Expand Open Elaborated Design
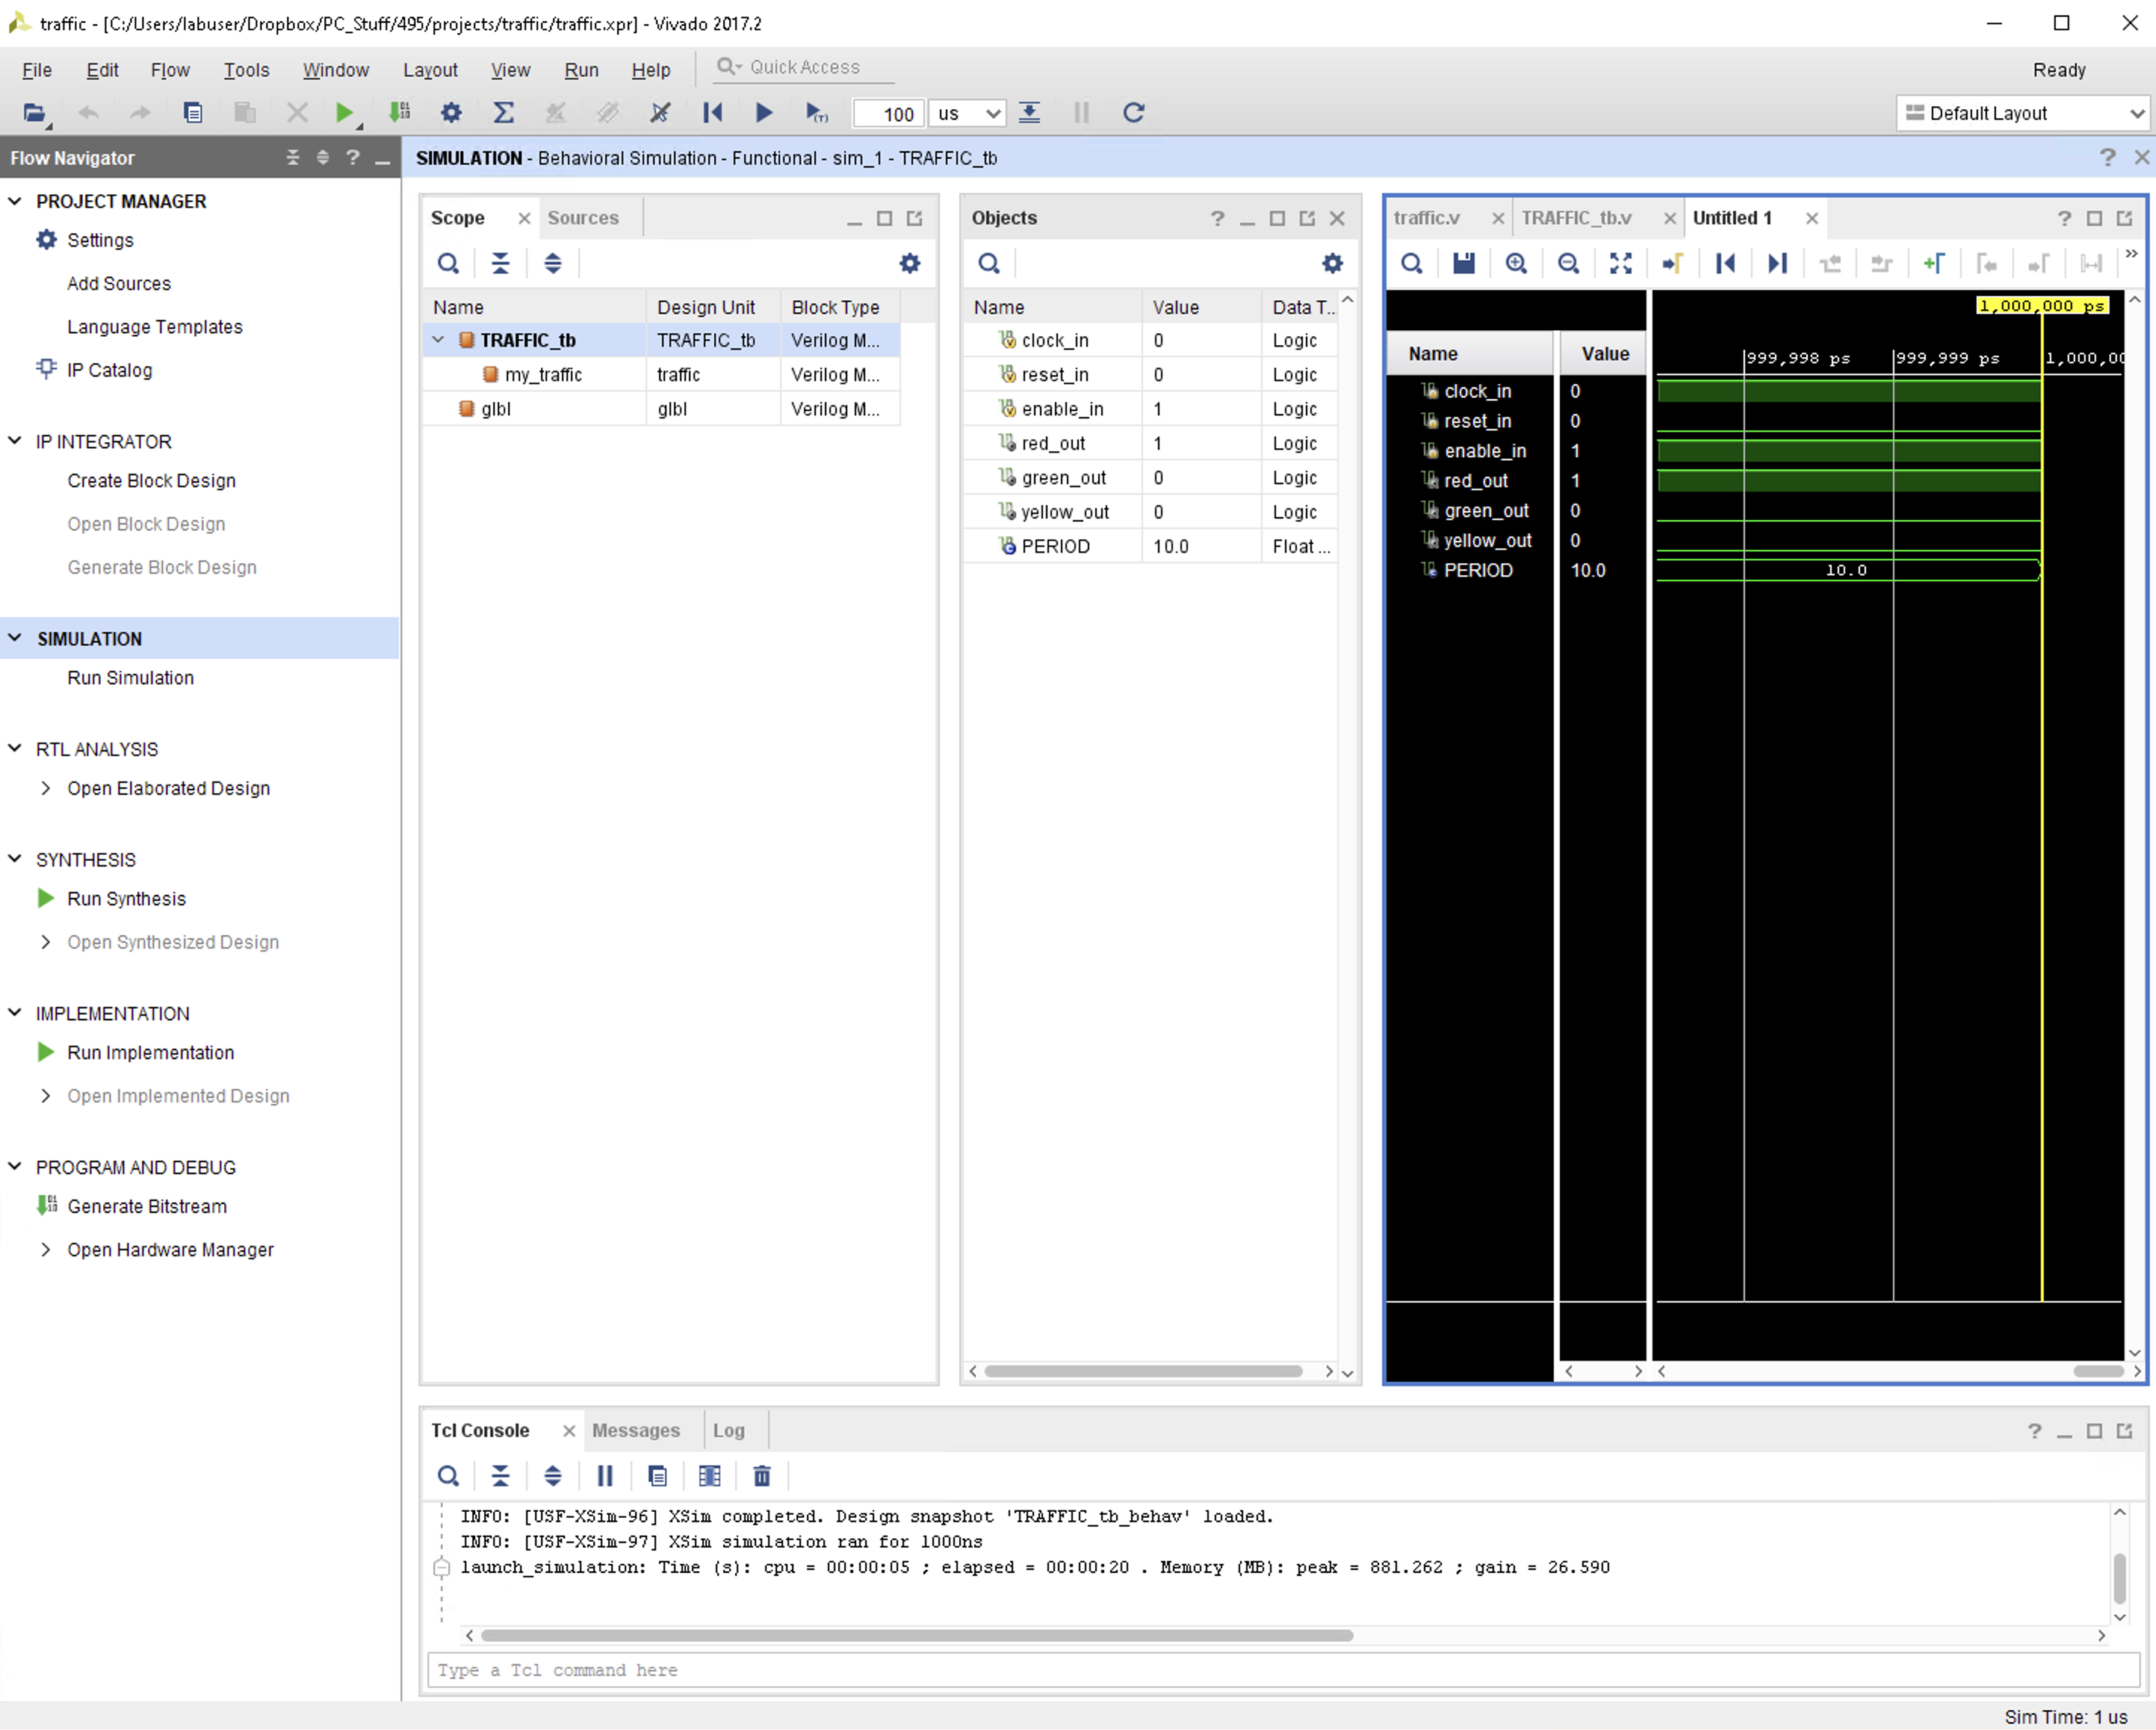 click(x=45, y=788)
